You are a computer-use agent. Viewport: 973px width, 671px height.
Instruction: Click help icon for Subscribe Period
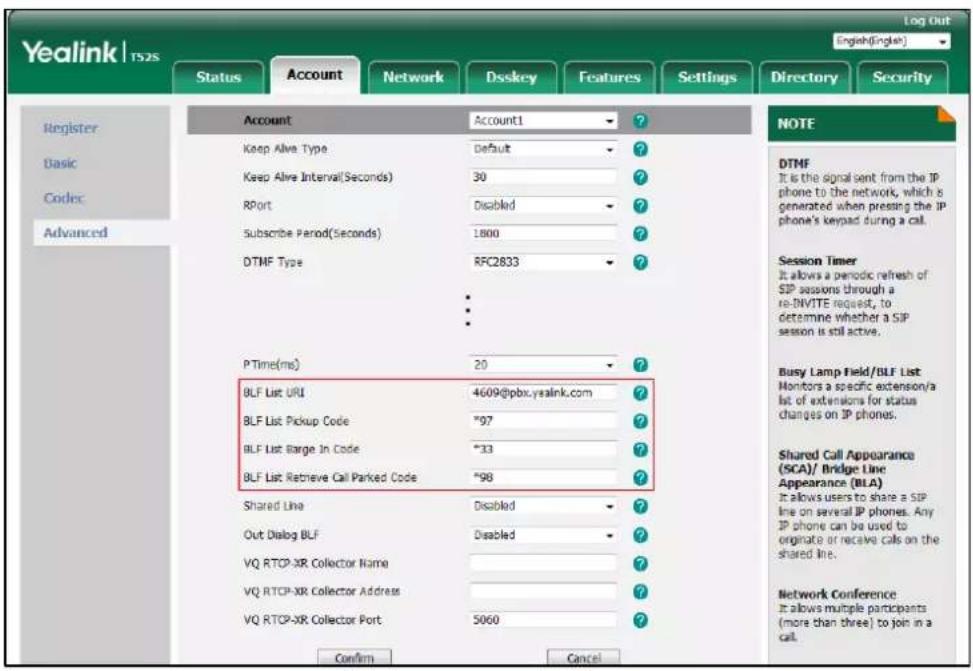(x=640, y=234)
